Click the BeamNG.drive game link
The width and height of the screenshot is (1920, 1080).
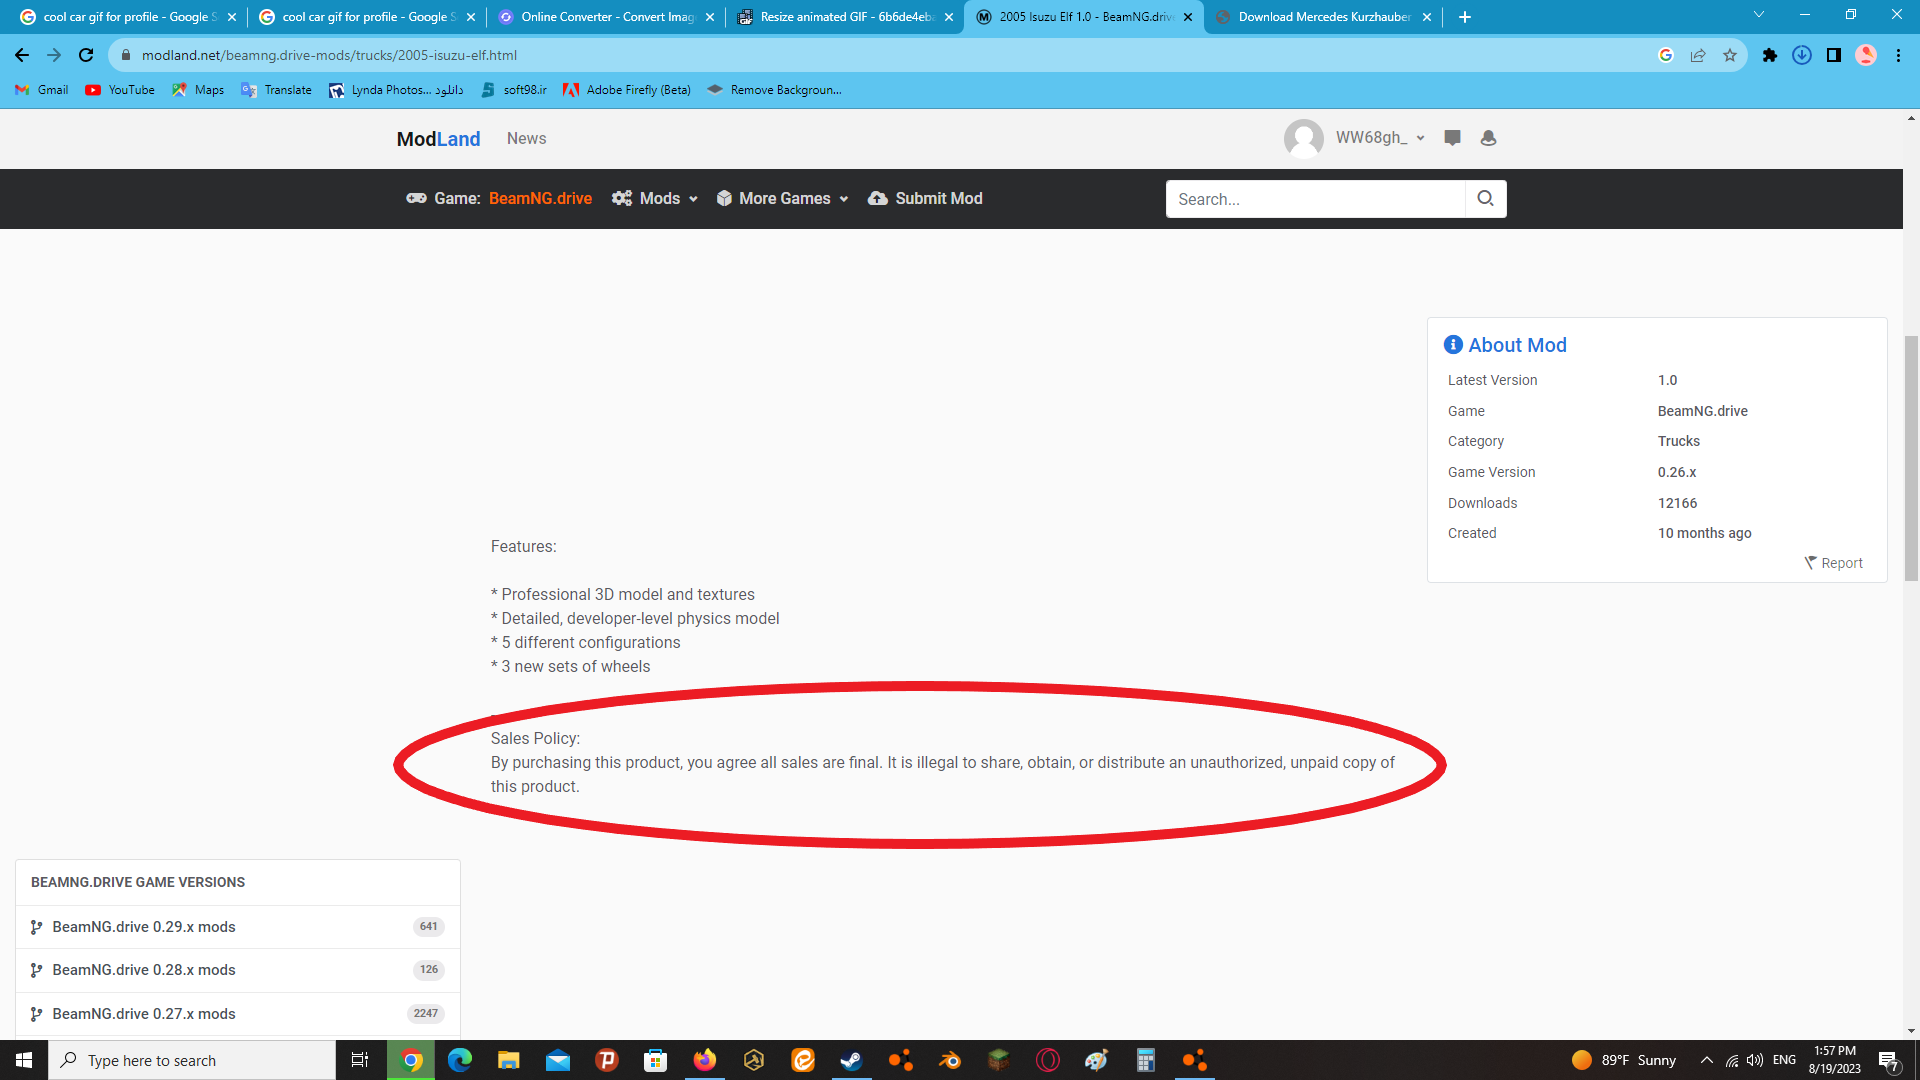[540, 199]
